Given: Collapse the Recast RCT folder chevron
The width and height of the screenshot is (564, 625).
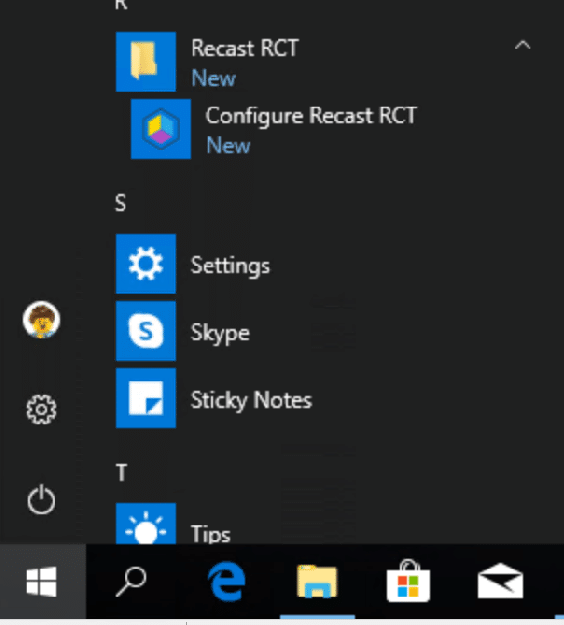Looking at the screenshot, I should [522, 45].
